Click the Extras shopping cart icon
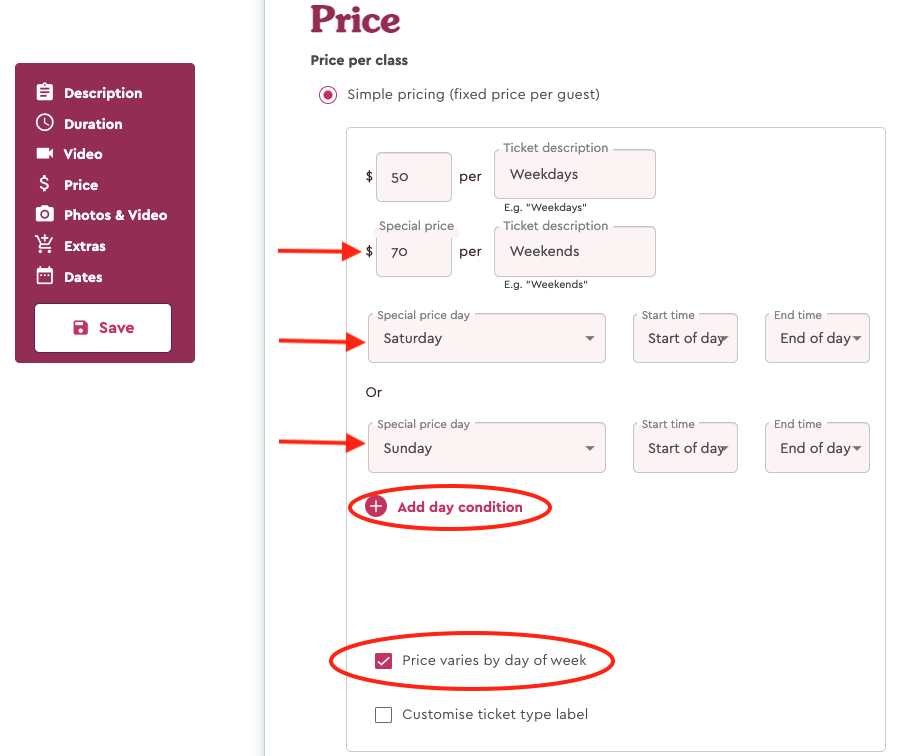Image resolution: width=900 pixels, height=756 pixels. (44, 245)
